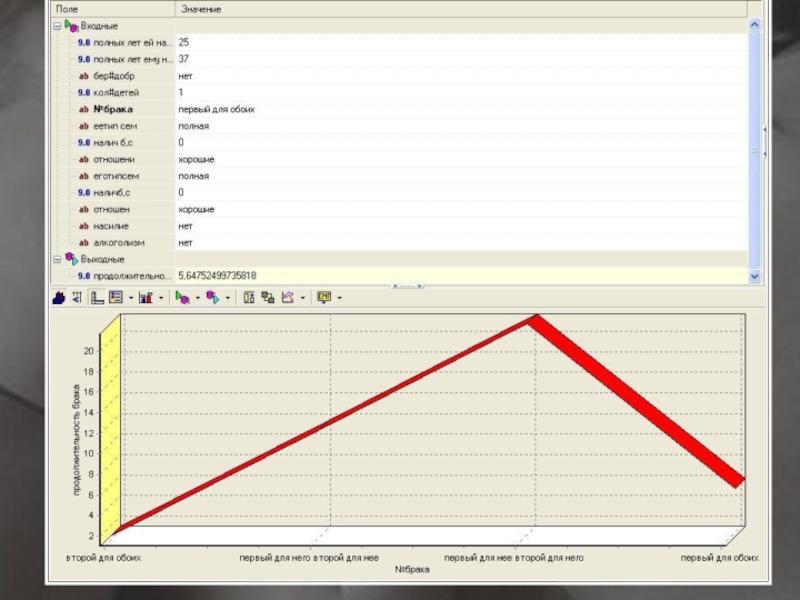
Task: Click the legend list icon in toolbar
Action: tap(115, 297)
